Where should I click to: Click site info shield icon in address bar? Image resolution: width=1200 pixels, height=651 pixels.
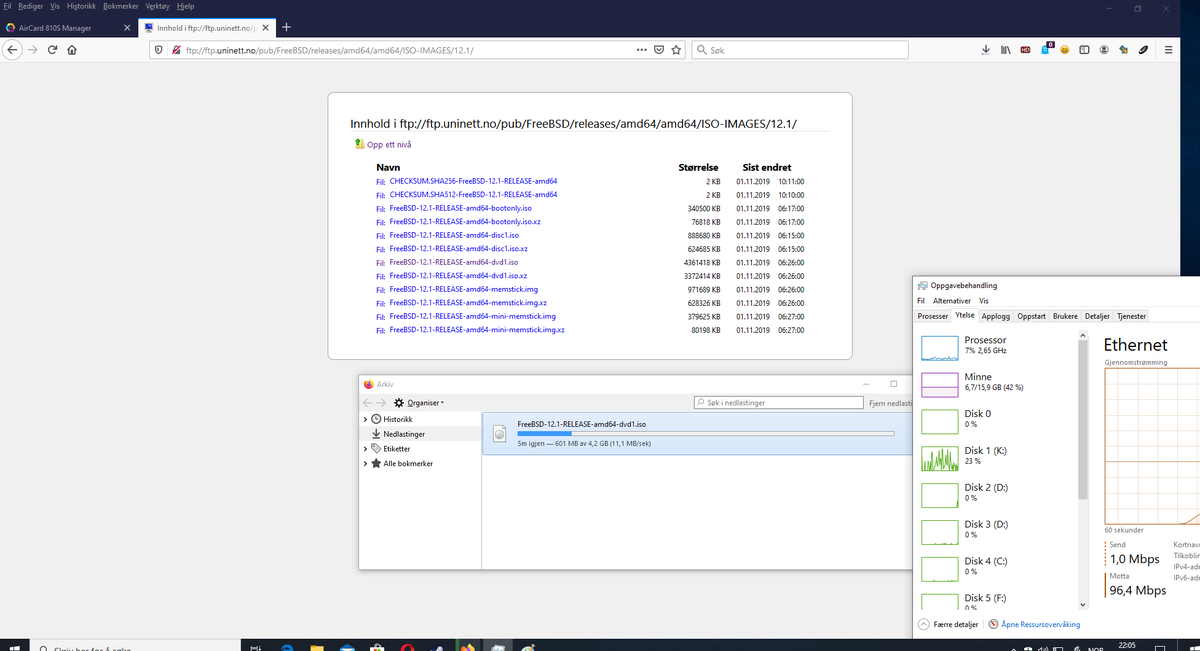pos(160,49)
